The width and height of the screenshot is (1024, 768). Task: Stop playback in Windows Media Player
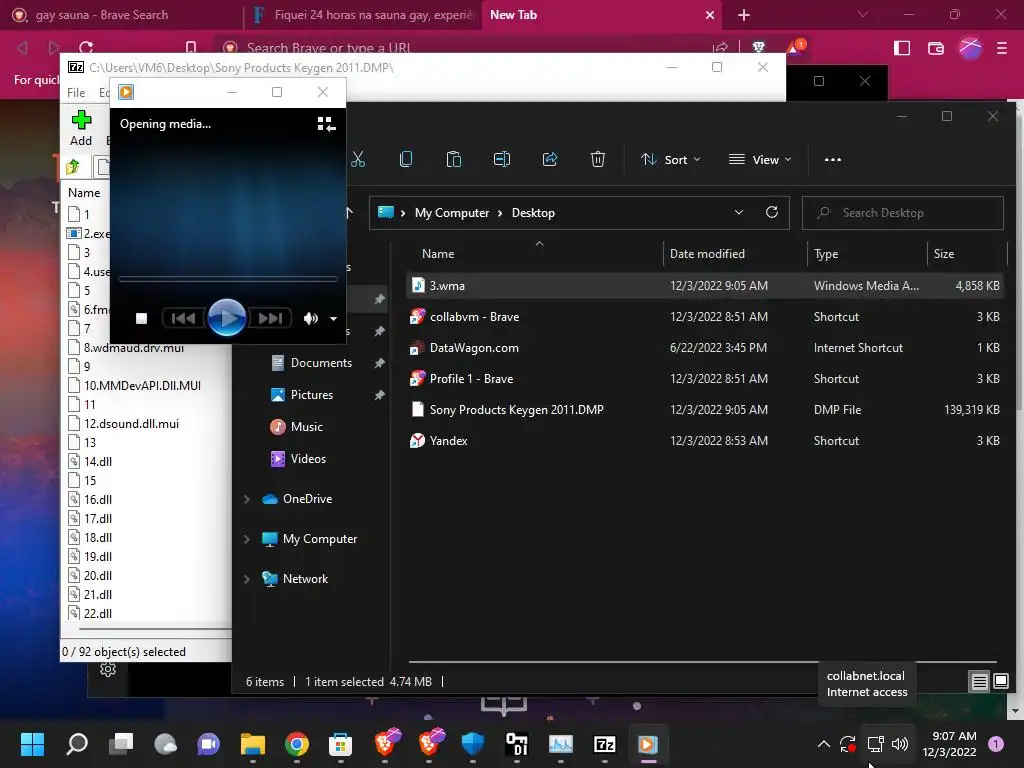(x=141, y=318)
